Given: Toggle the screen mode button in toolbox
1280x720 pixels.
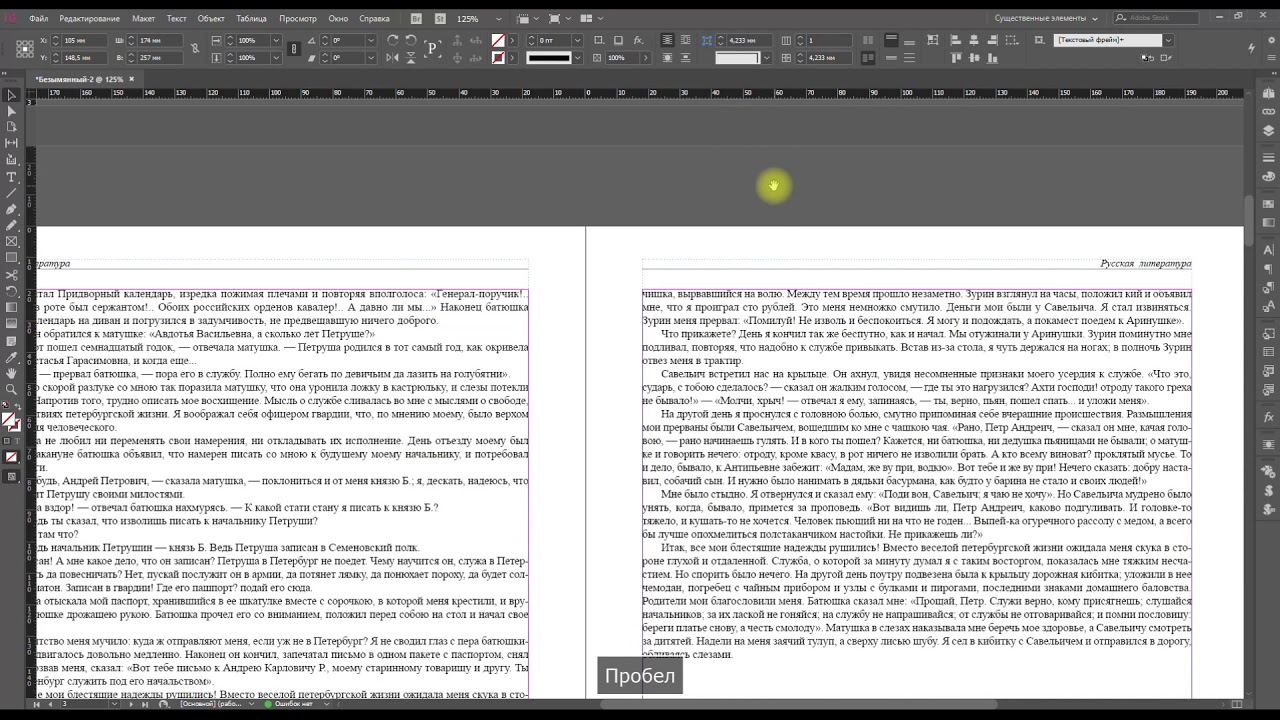Looking at the screenshot, I should coord(12,477).
